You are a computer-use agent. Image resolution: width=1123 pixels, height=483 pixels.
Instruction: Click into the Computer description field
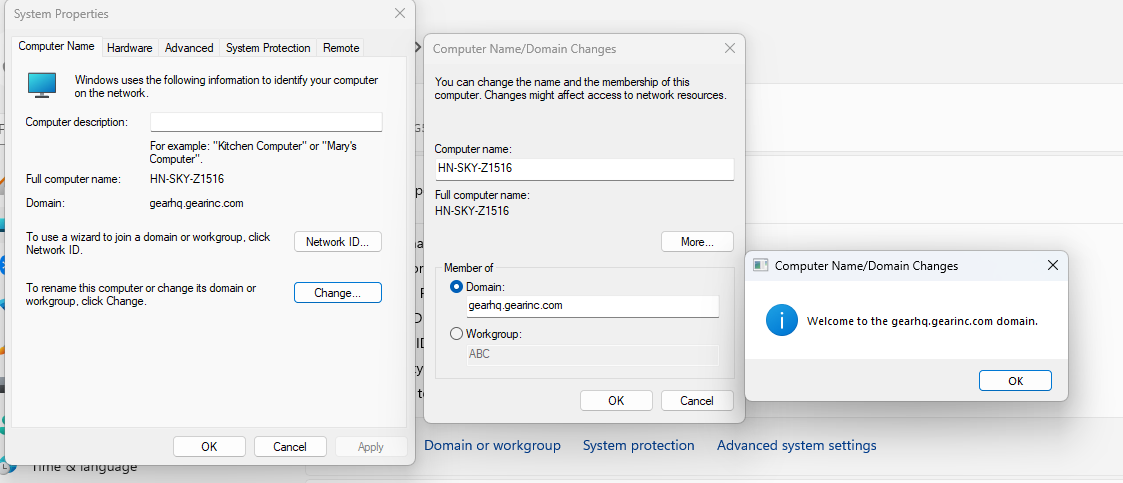point(266,122)
